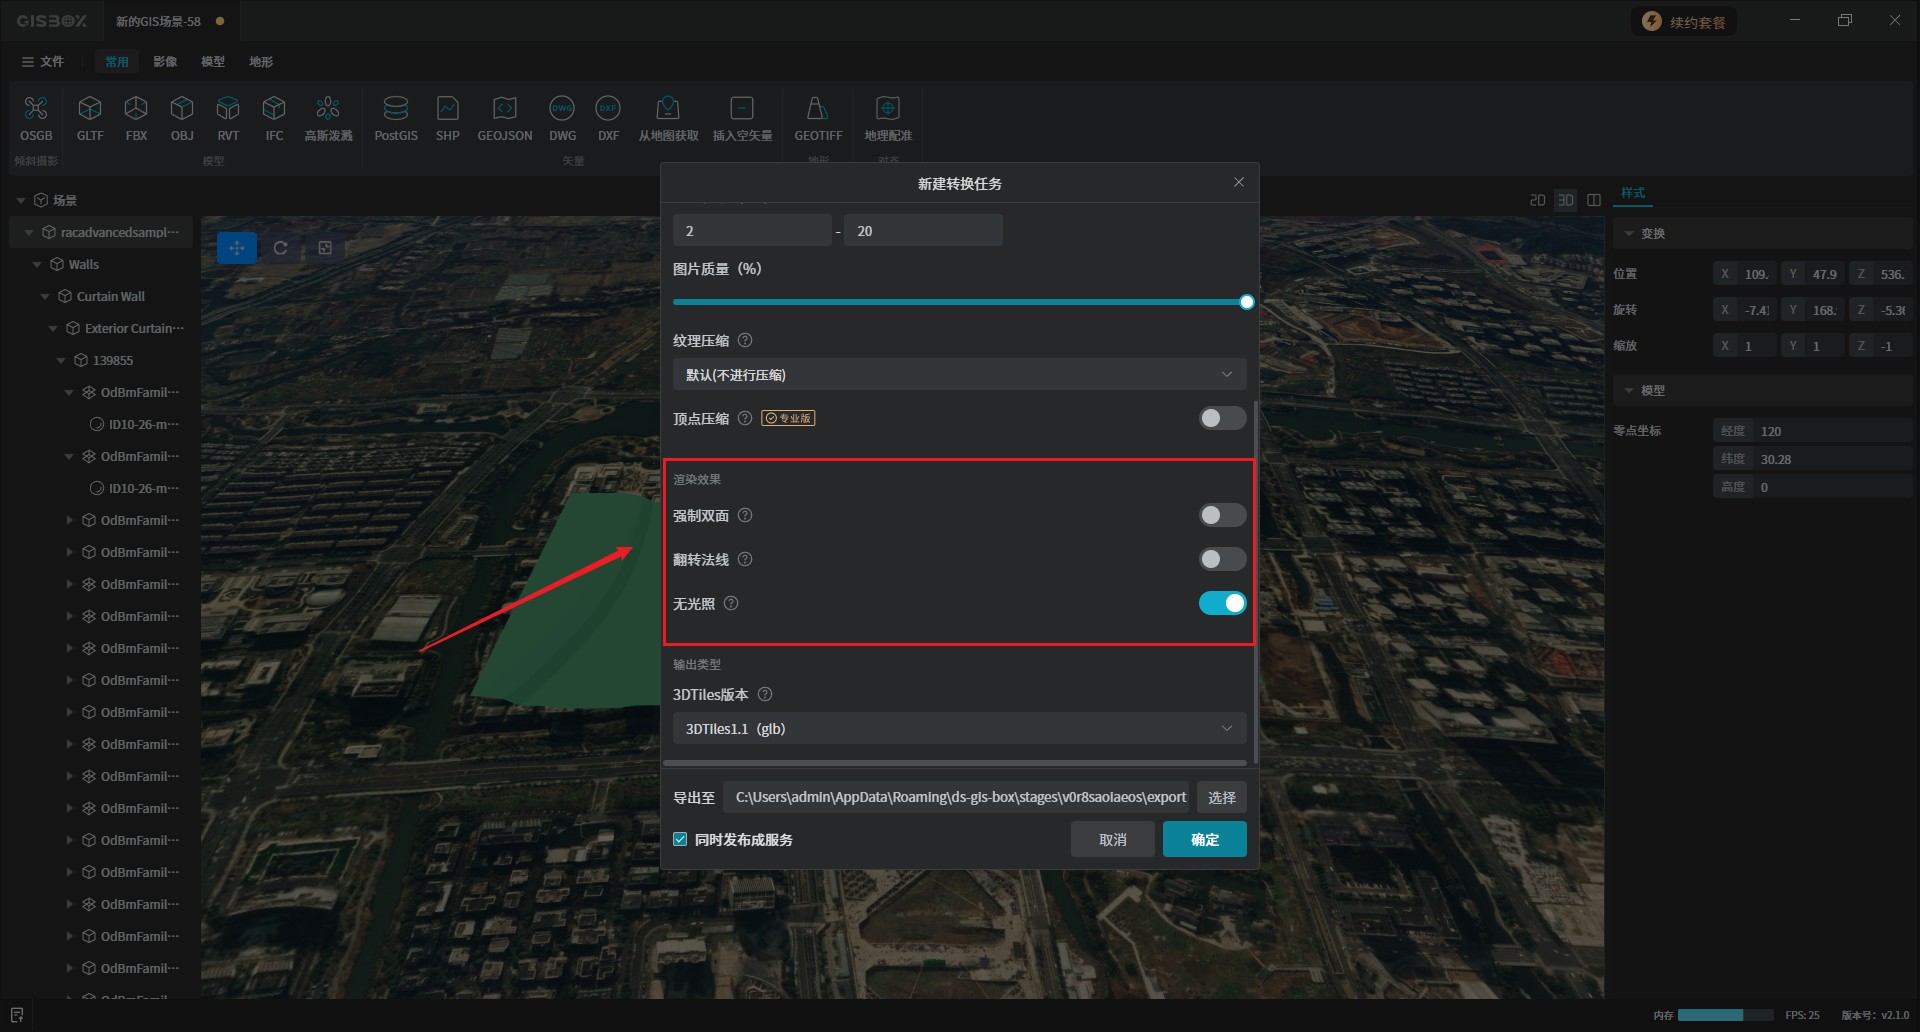
Task: Select the move tool in viewport
Action: [237, 248]
